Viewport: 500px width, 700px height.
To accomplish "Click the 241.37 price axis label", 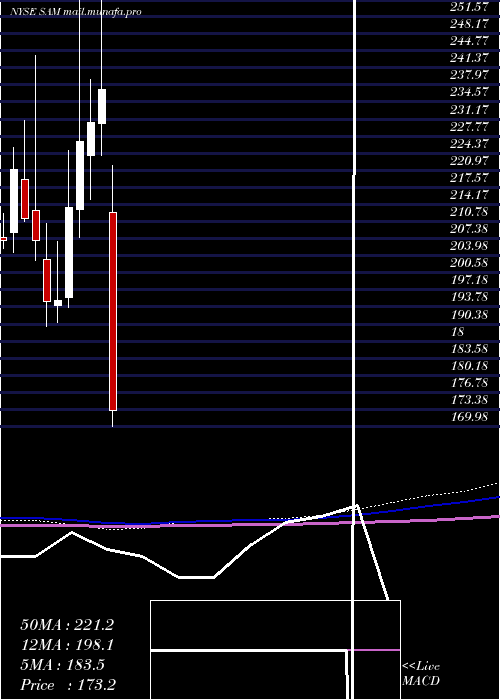I will coord(469,58).
